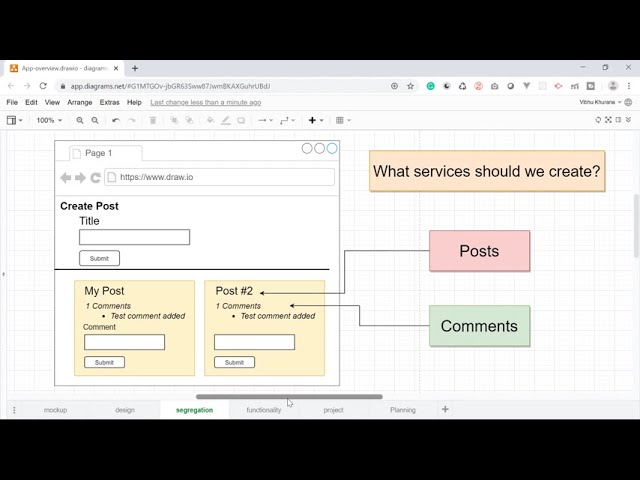Switch to the mockup page tab
Screen dimensions: 640x480
point(56,410)
